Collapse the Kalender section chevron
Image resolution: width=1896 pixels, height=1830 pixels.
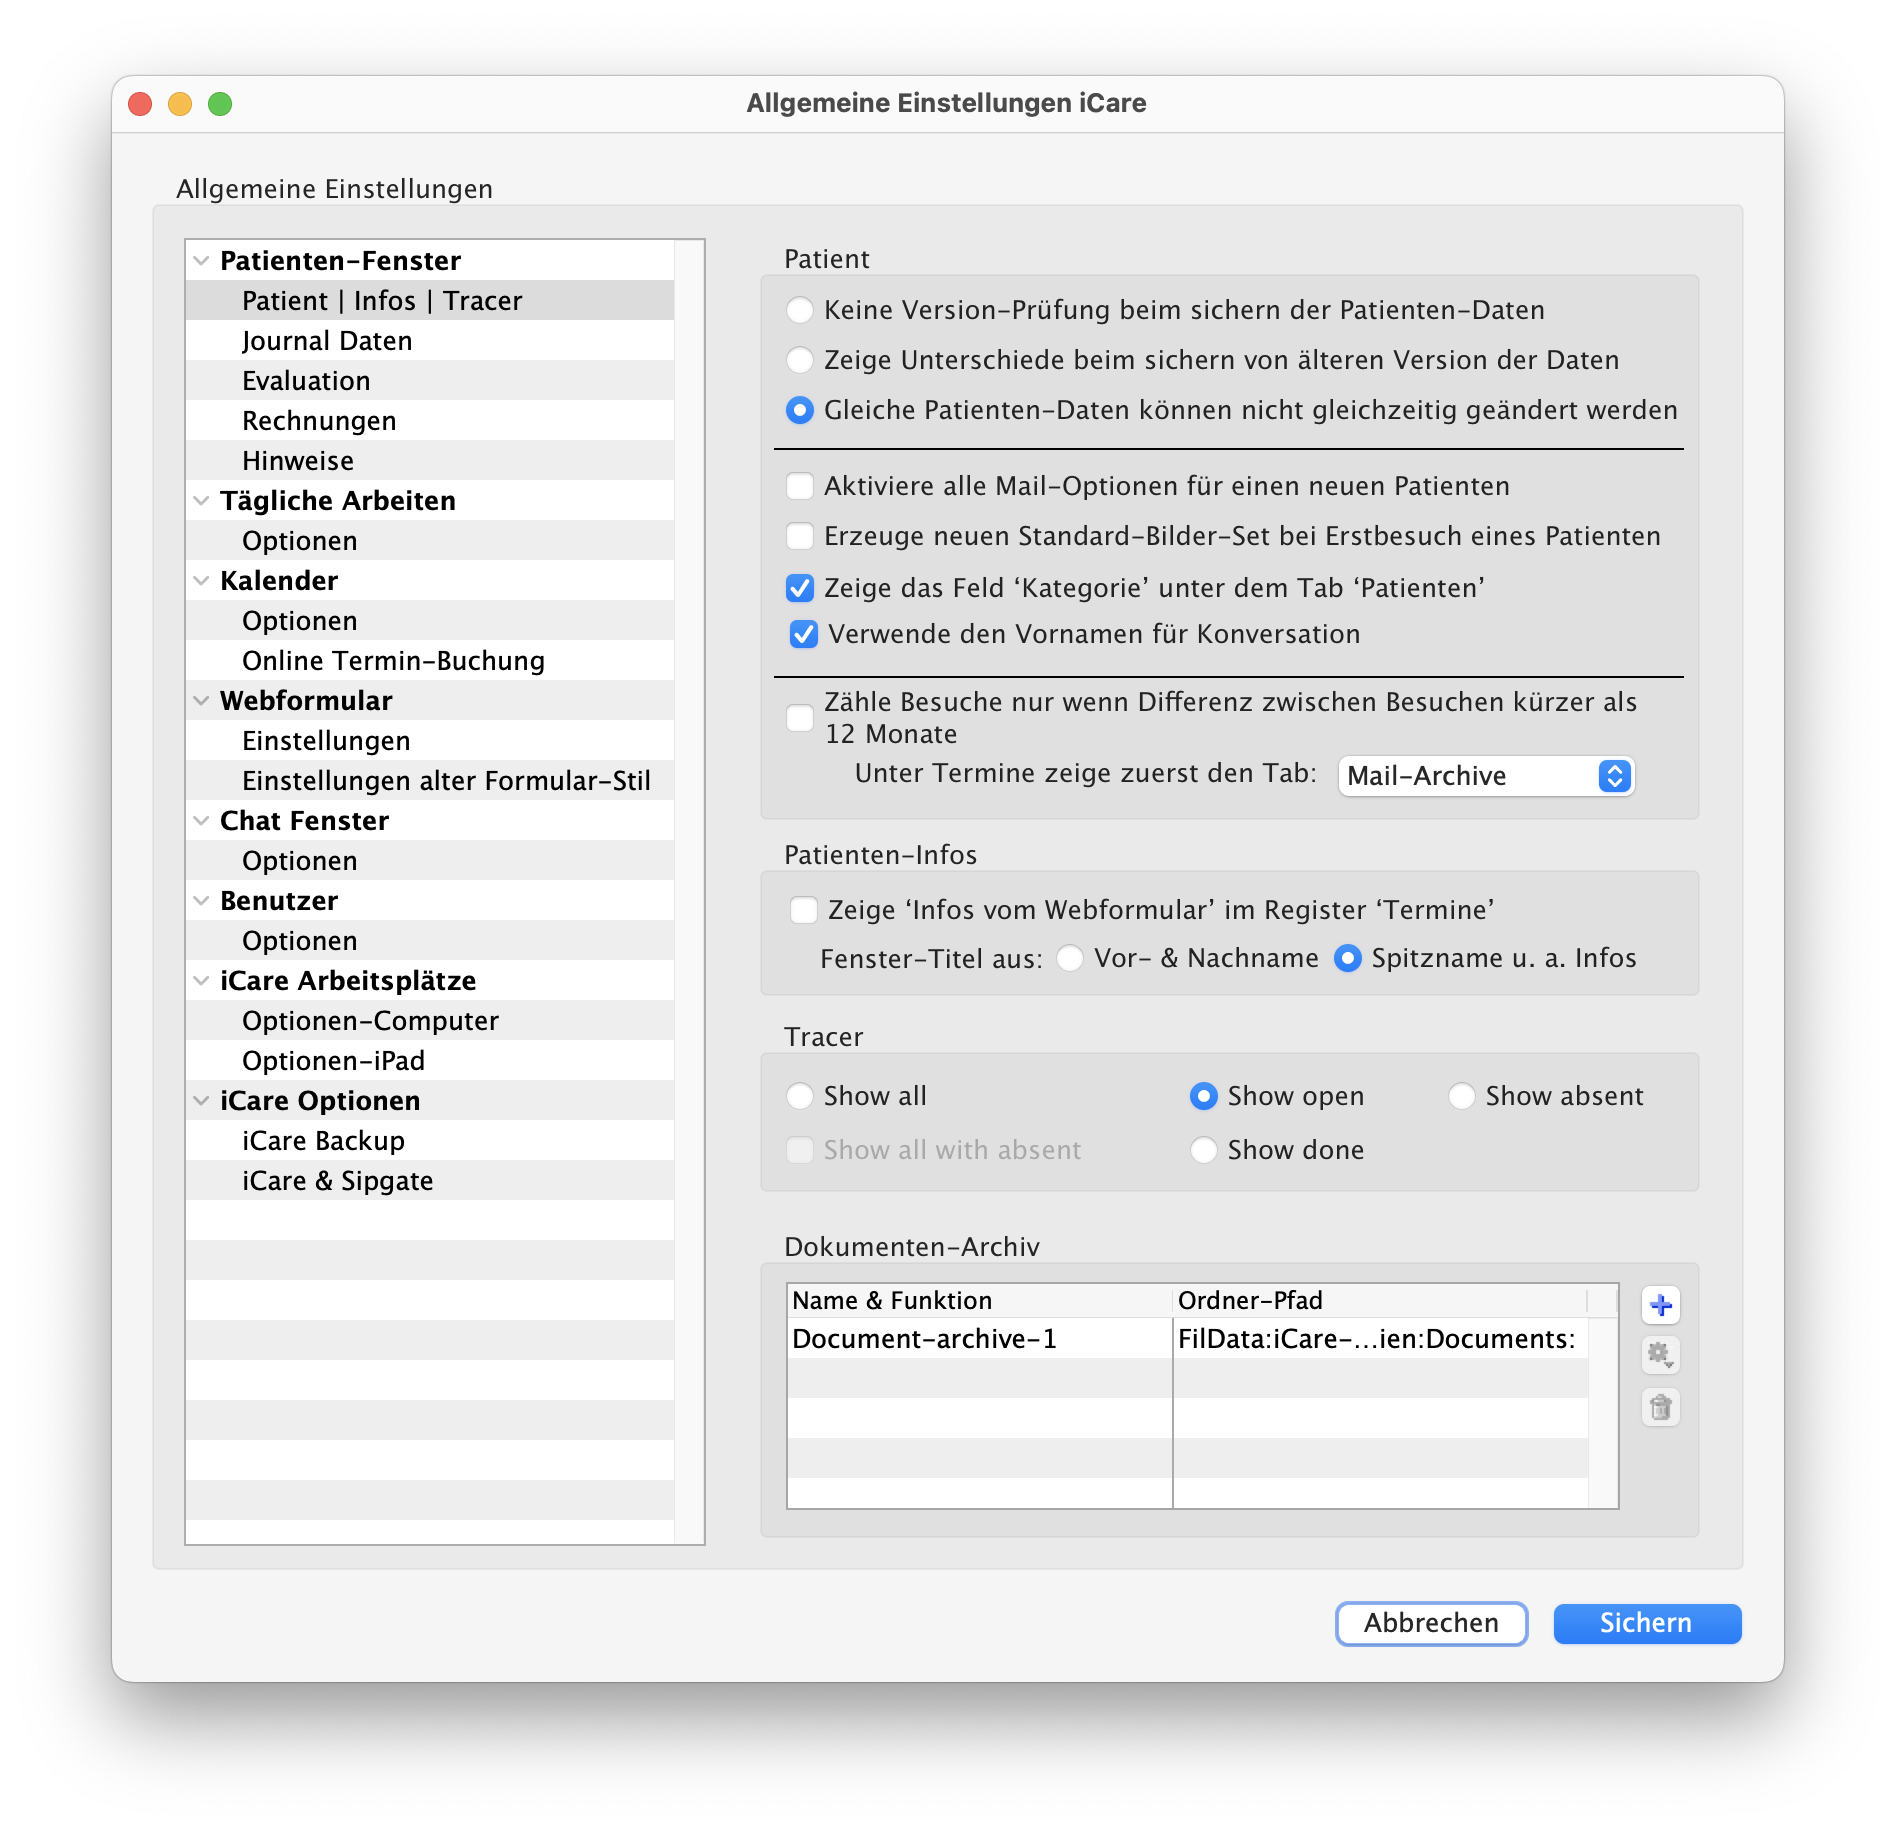(x=201, y=581)
